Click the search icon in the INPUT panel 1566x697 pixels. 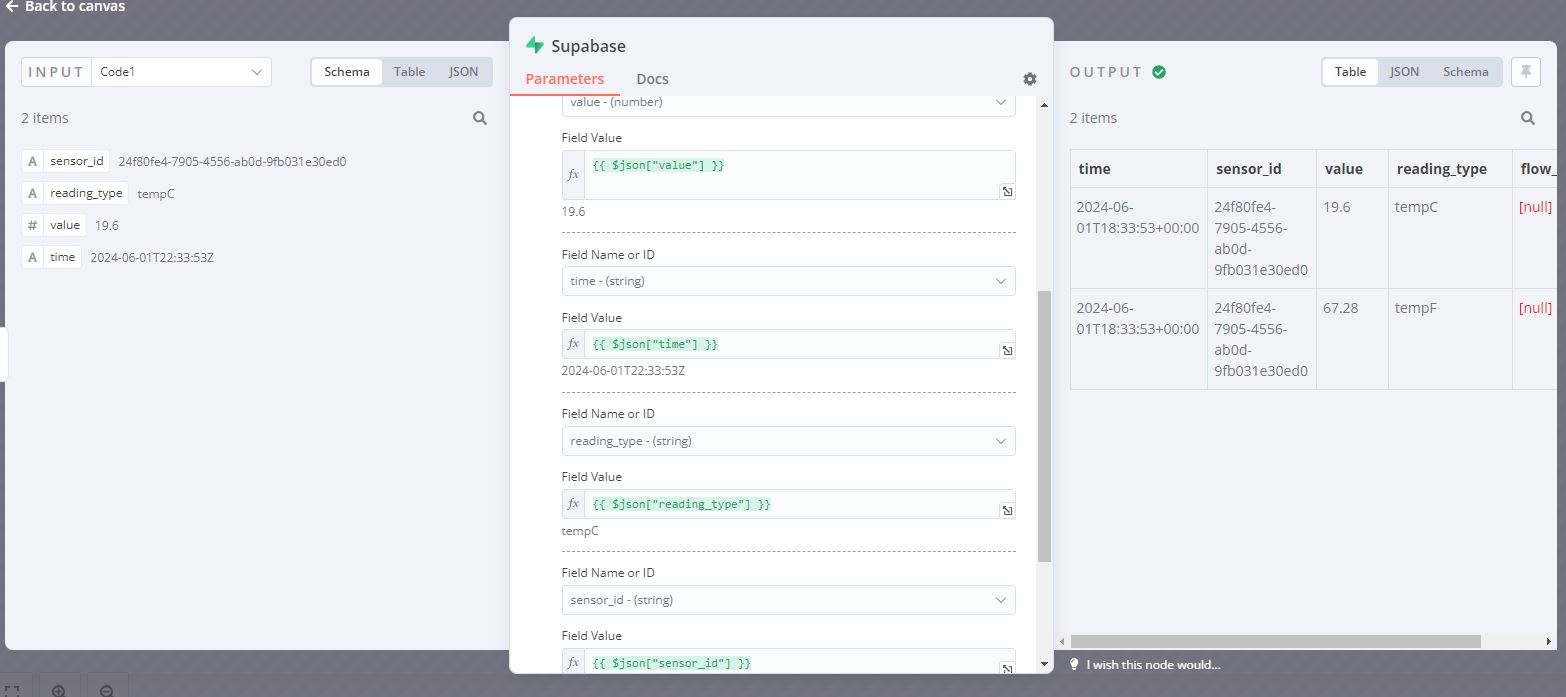pyautogui.click(x=480, y=118)
